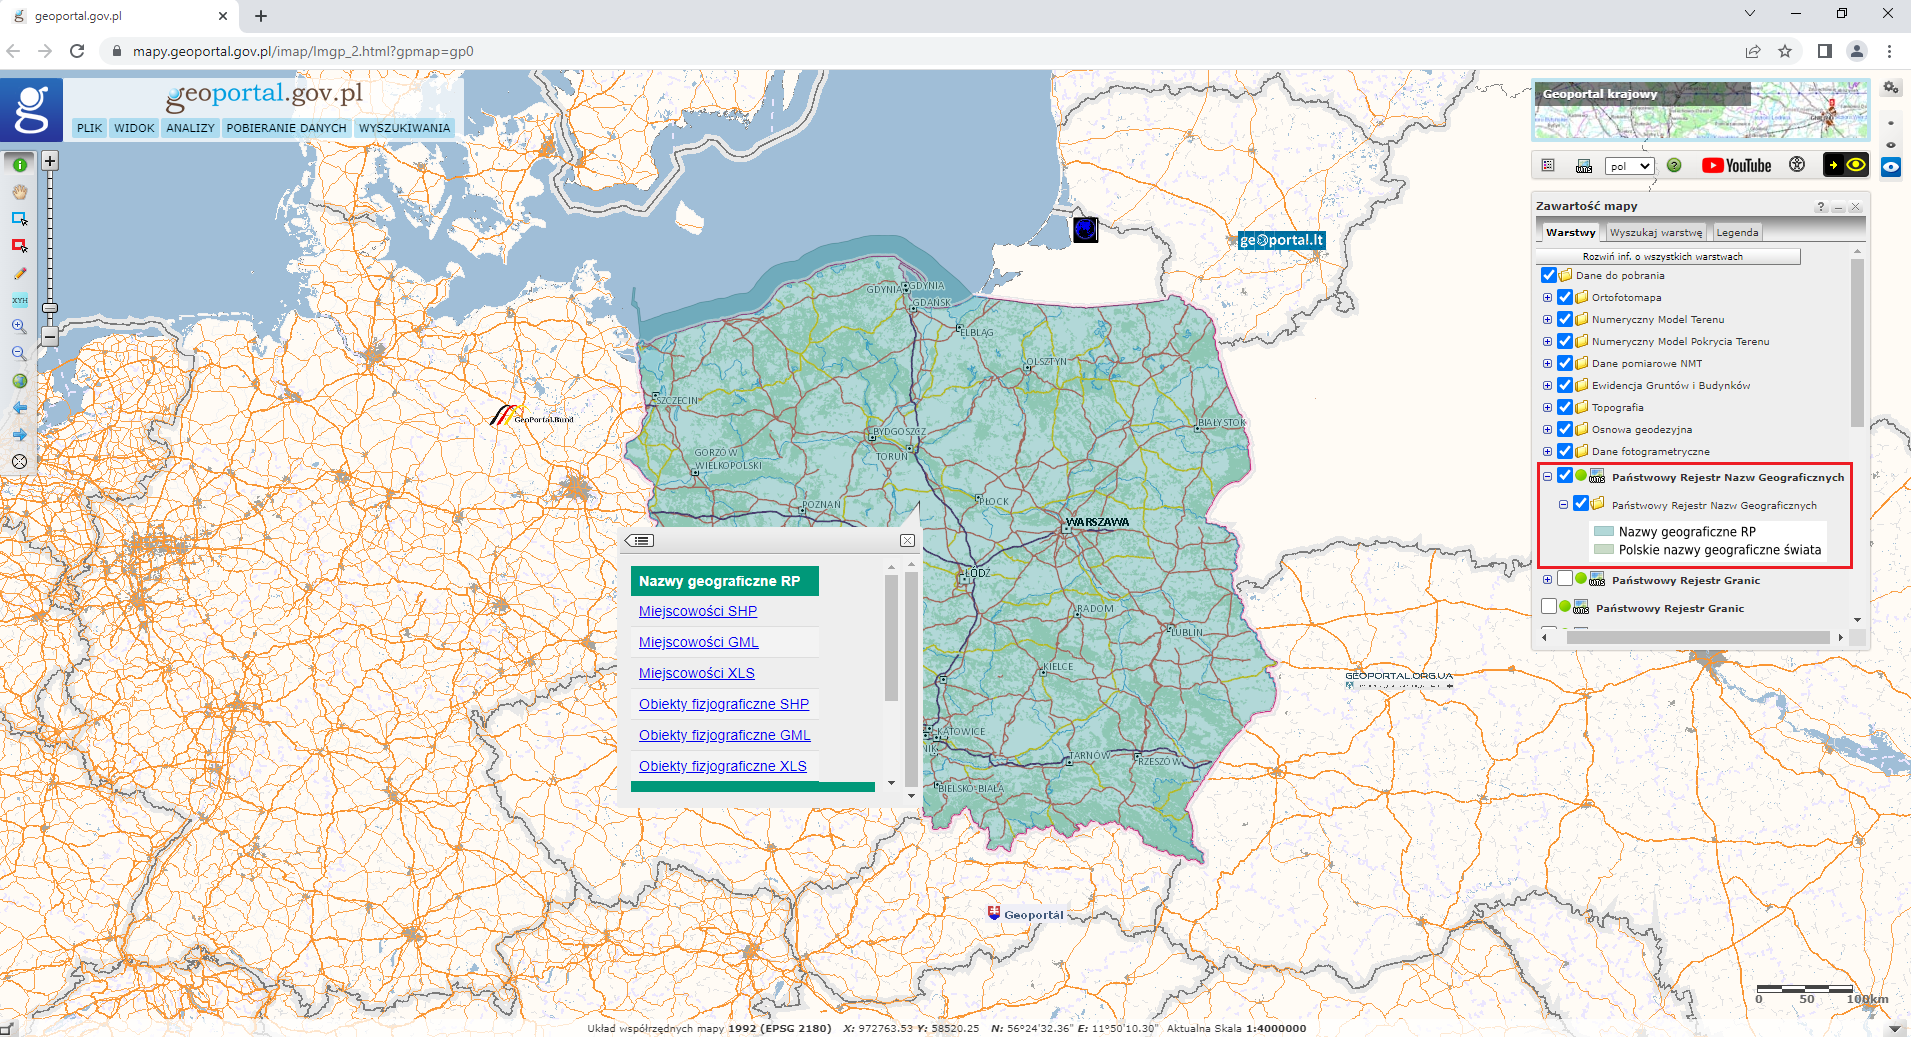This screenshot has height=1037, width=1911.
Task: Open the pol language dropdown
Action: coord(1629,166)
